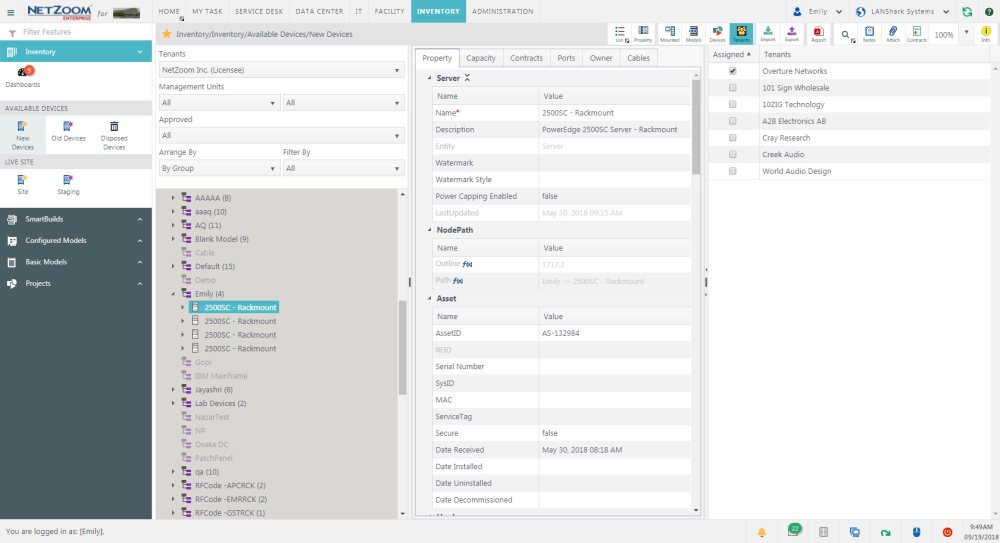The width and height of the screenshot is (1000, 543).
Task: Click the Import toolbar icon
Action: [768, 34]
